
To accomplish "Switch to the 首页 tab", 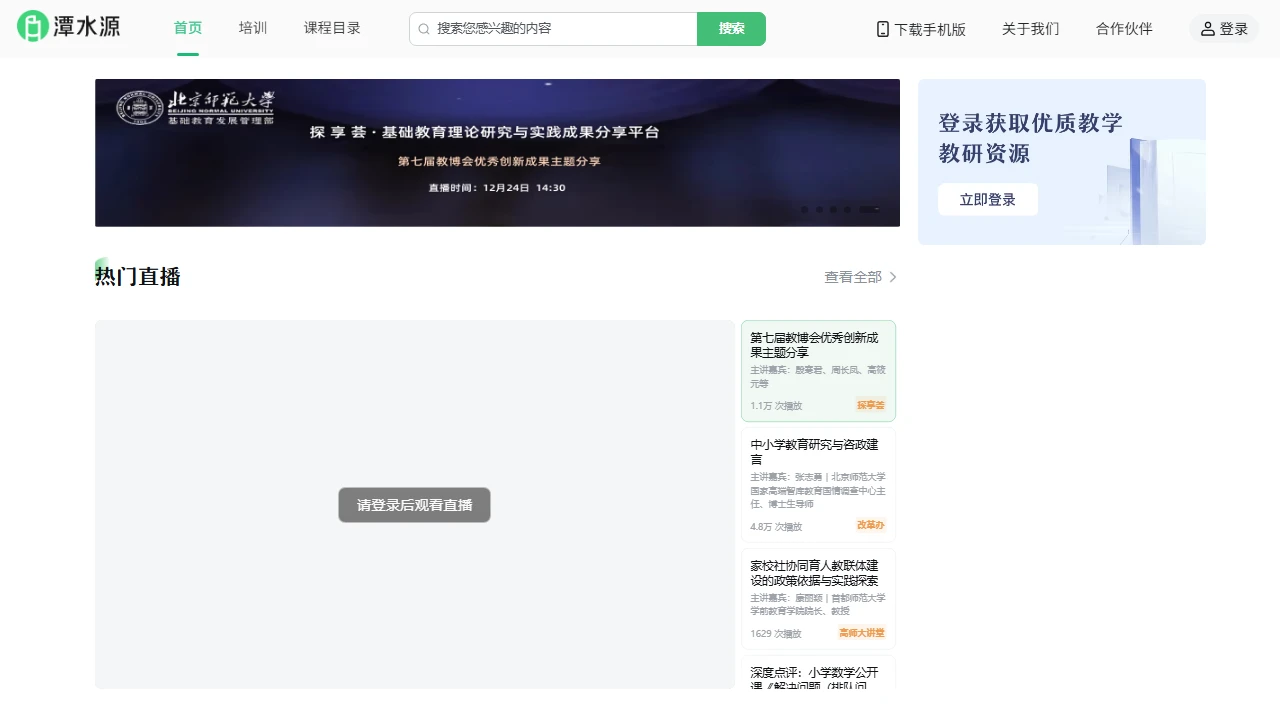I will click(187, 28).
